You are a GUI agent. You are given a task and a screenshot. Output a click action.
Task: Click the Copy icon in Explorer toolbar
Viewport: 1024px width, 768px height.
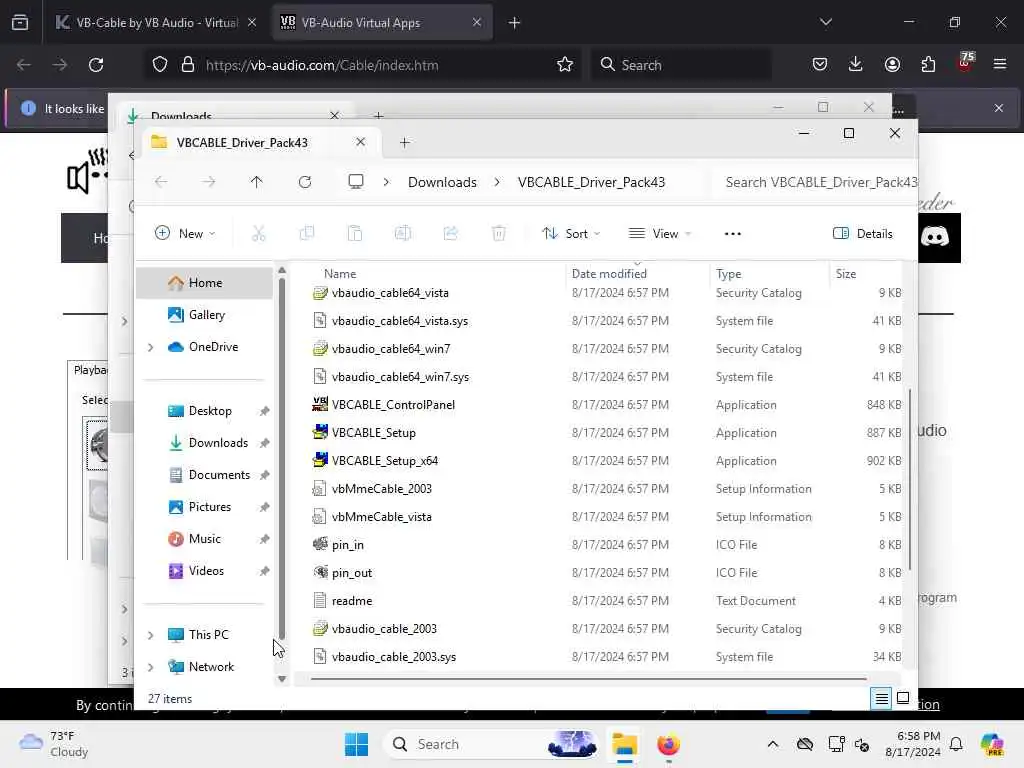pos(306,234)
